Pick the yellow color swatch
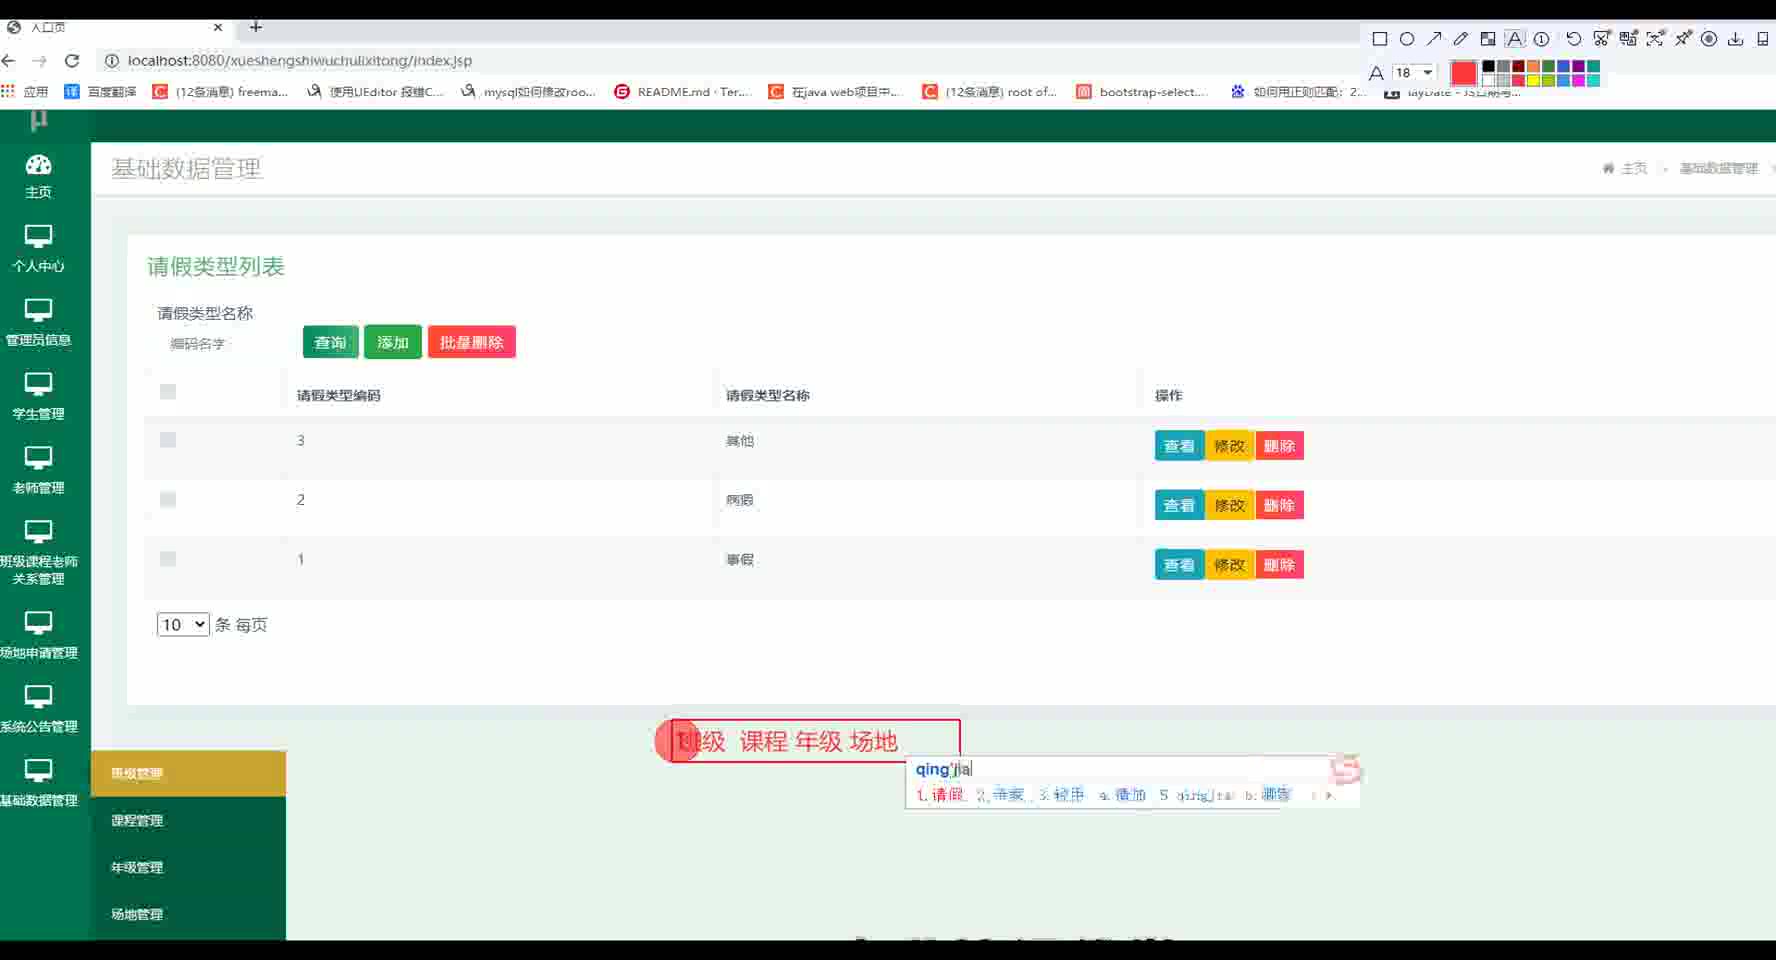Viewport: 1776px width, 960px height. (1533, 80)
